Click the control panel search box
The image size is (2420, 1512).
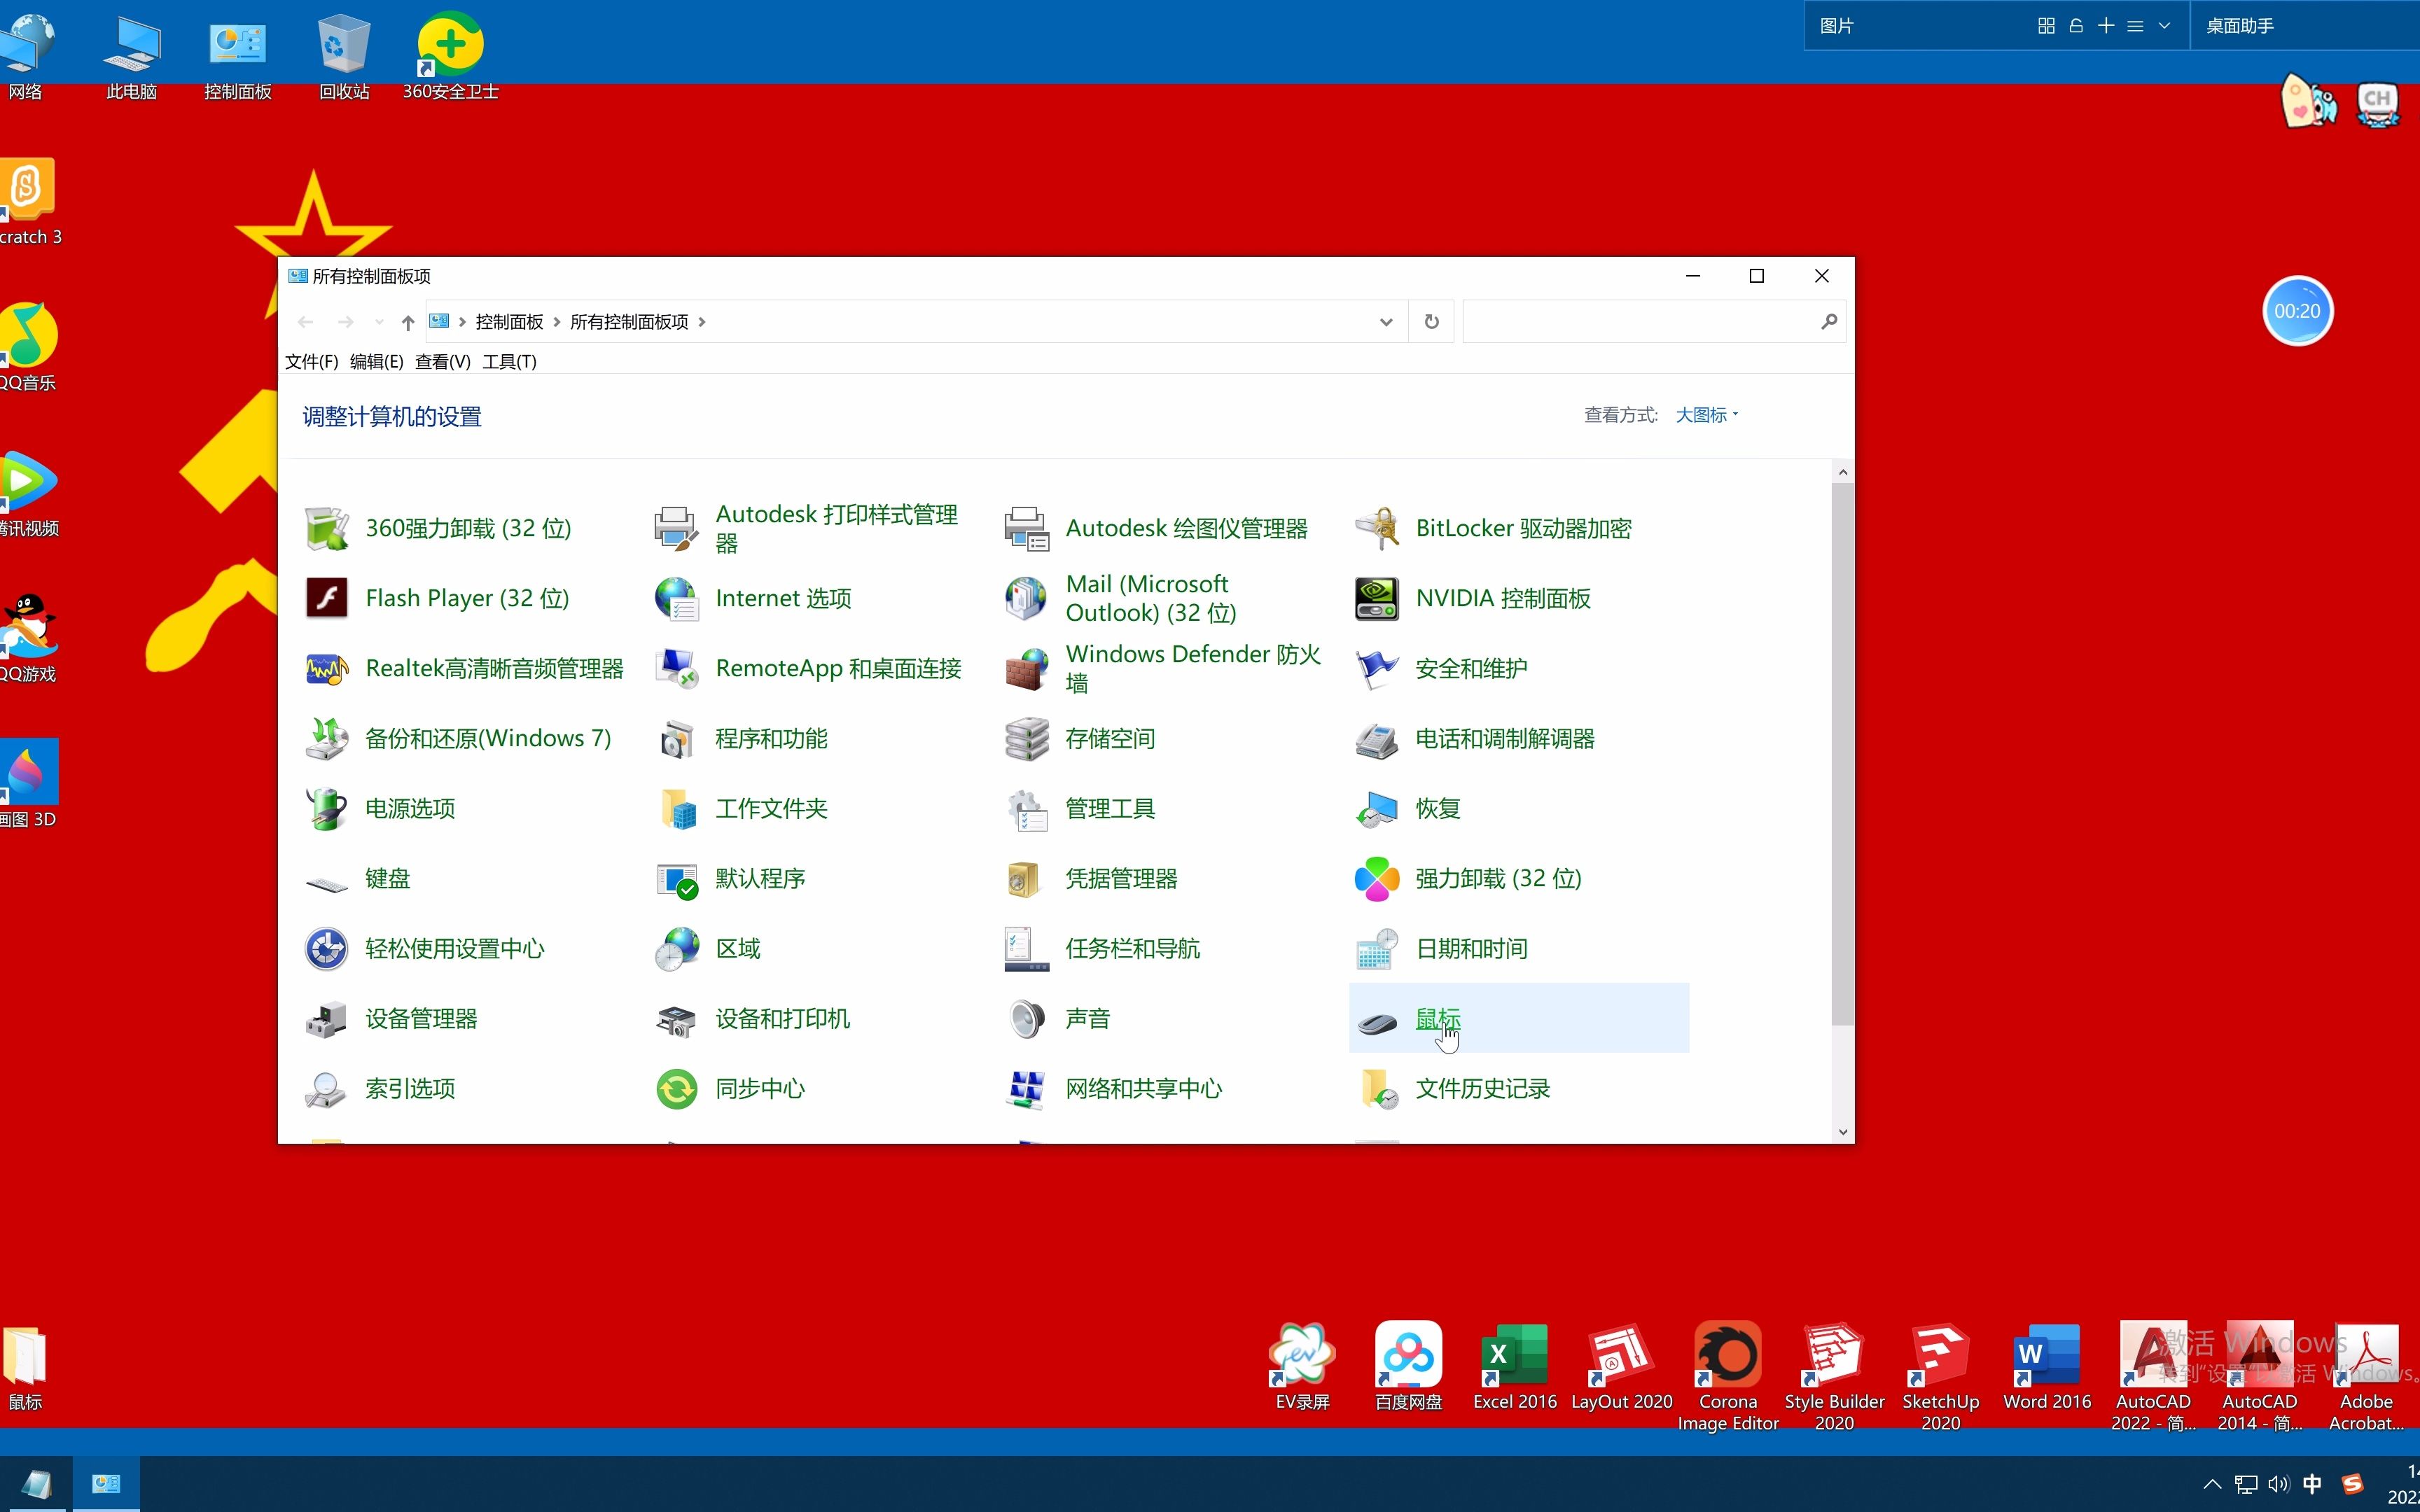pos(1640,322)
